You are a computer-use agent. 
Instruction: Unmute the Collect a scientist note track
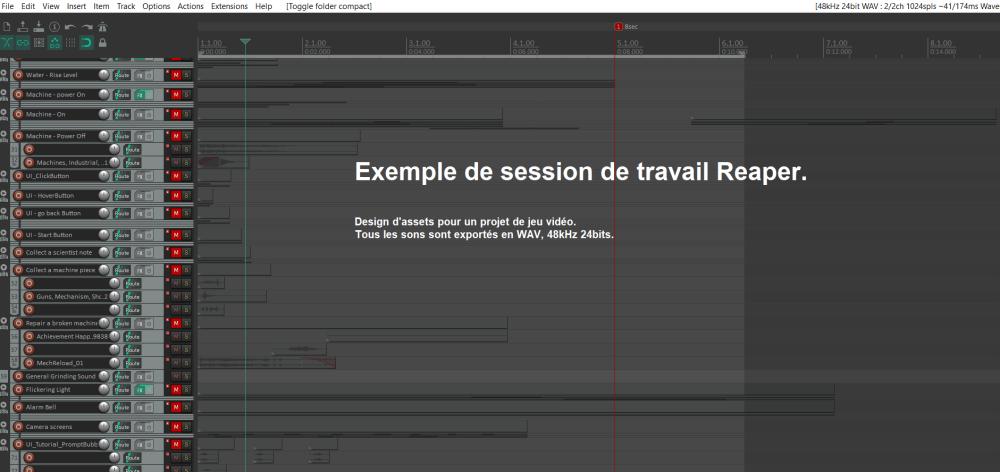(176, 252)
